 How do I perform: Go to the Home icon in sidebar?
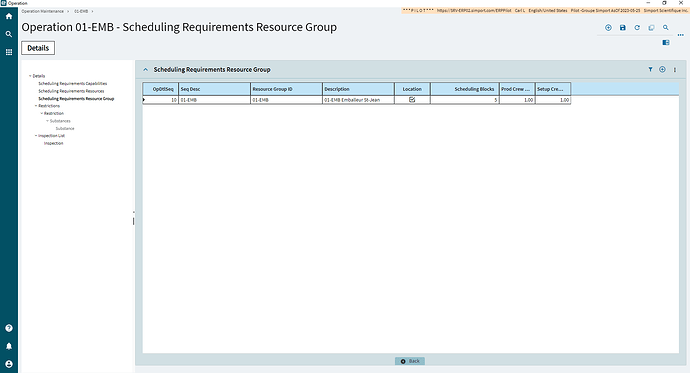[9, 16]
